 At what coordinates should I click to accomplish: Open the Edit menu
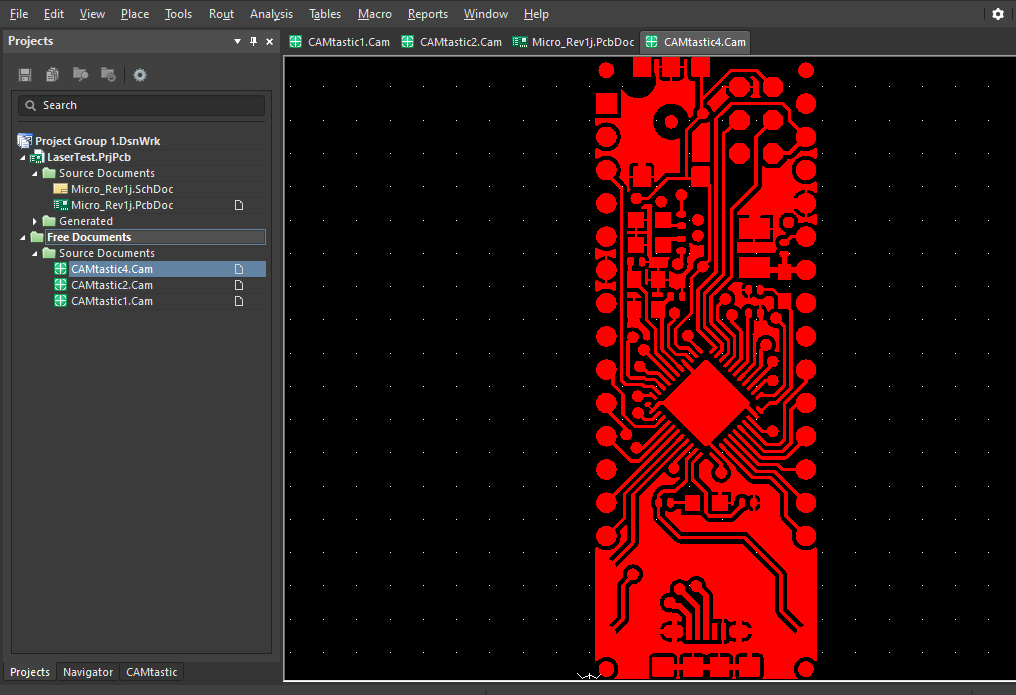tap(54, 14)
